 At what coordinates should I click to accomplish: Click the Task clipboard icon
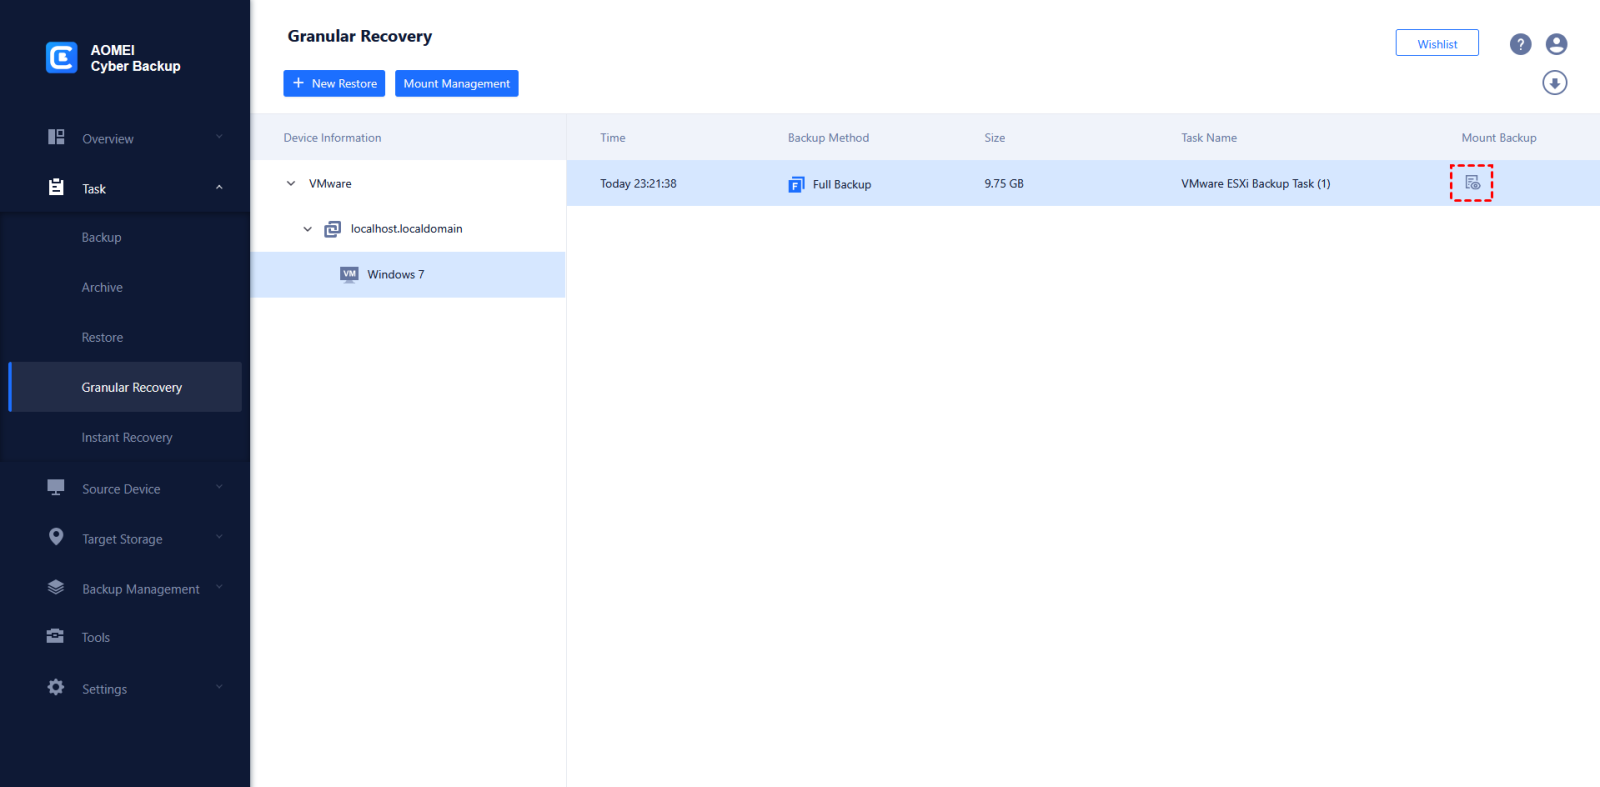56,187
